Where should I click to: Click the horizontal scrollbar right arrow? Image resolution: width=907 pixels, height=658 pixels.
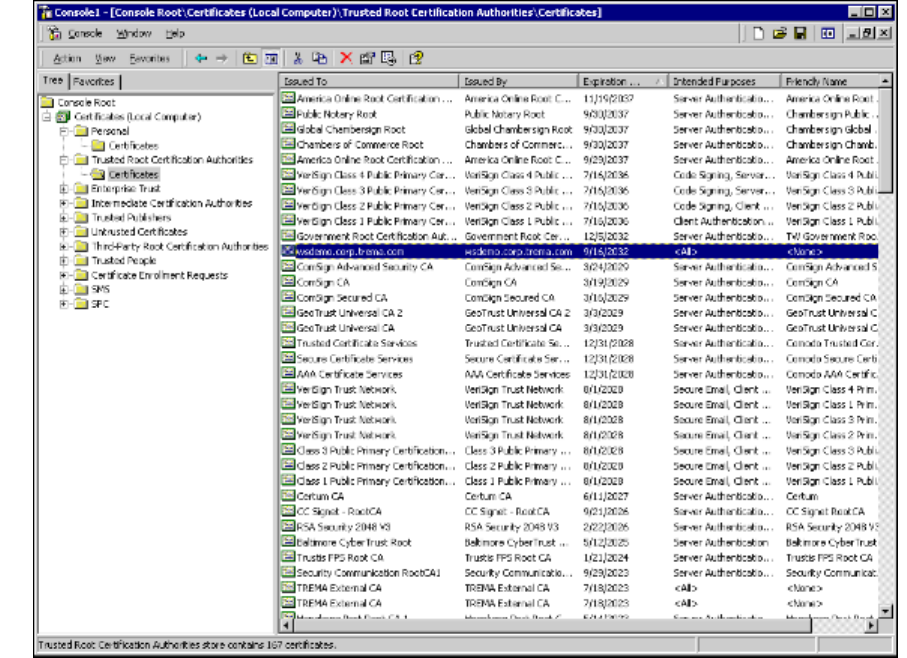click(871, 625)
